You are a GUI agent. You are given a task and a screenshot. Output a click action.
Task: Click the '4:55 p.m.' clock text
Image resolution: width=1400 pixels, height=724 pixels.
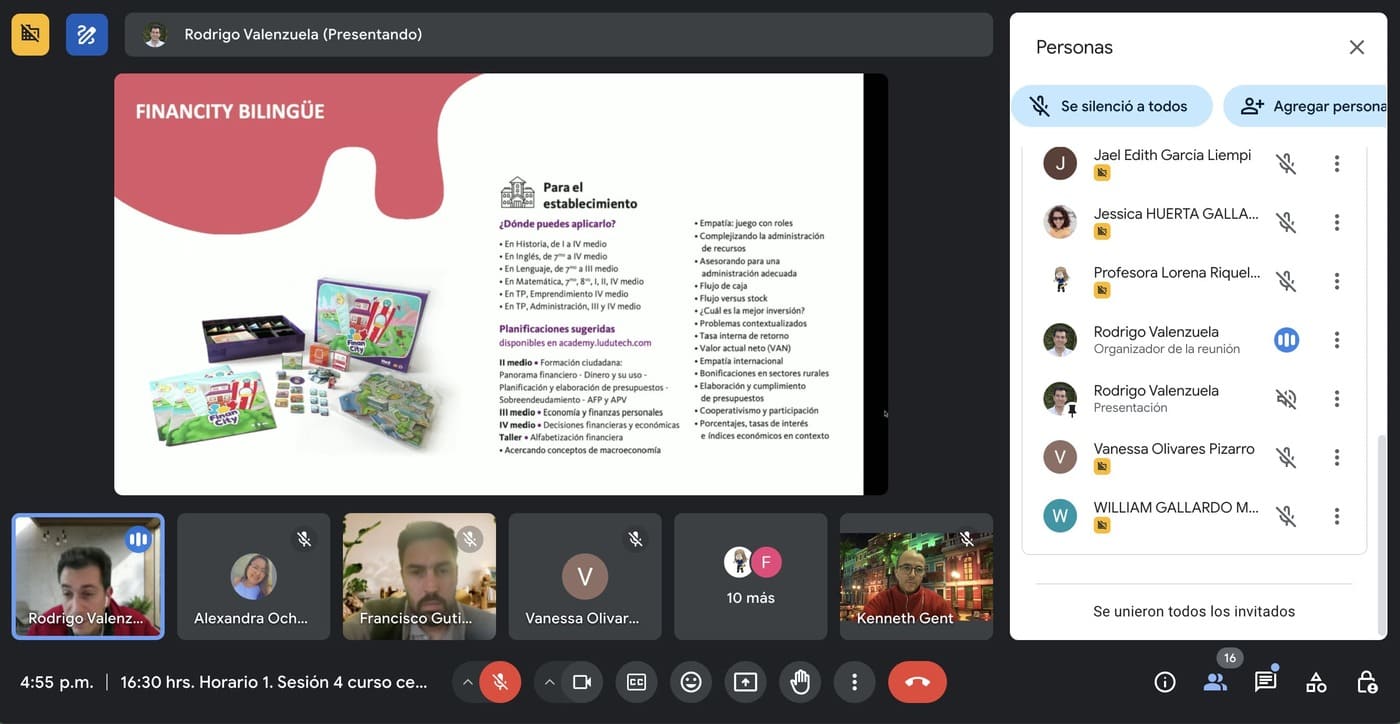pyautogui.click(x=57, y=682)
